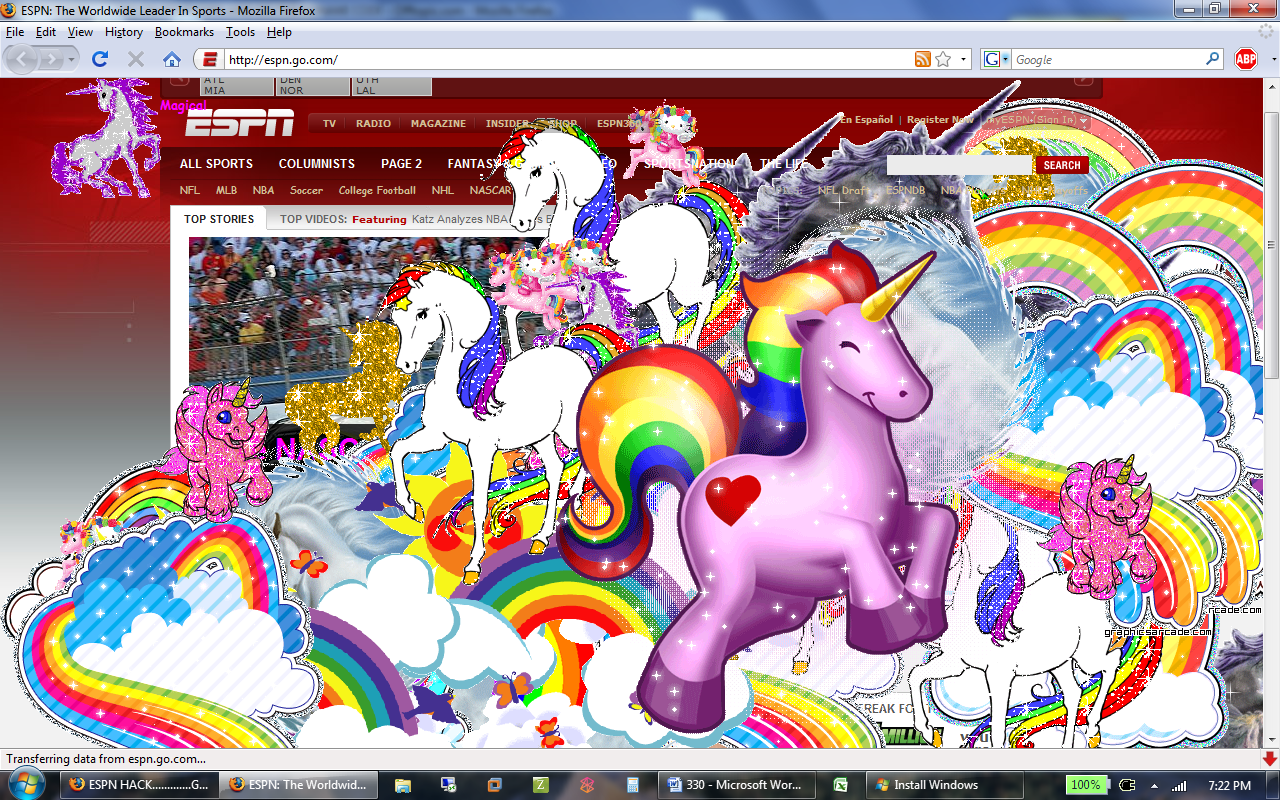Viewport: 1280px width, 800px height.
Task: Select the TOP STORIES tab
Action: tap(219, 219)
